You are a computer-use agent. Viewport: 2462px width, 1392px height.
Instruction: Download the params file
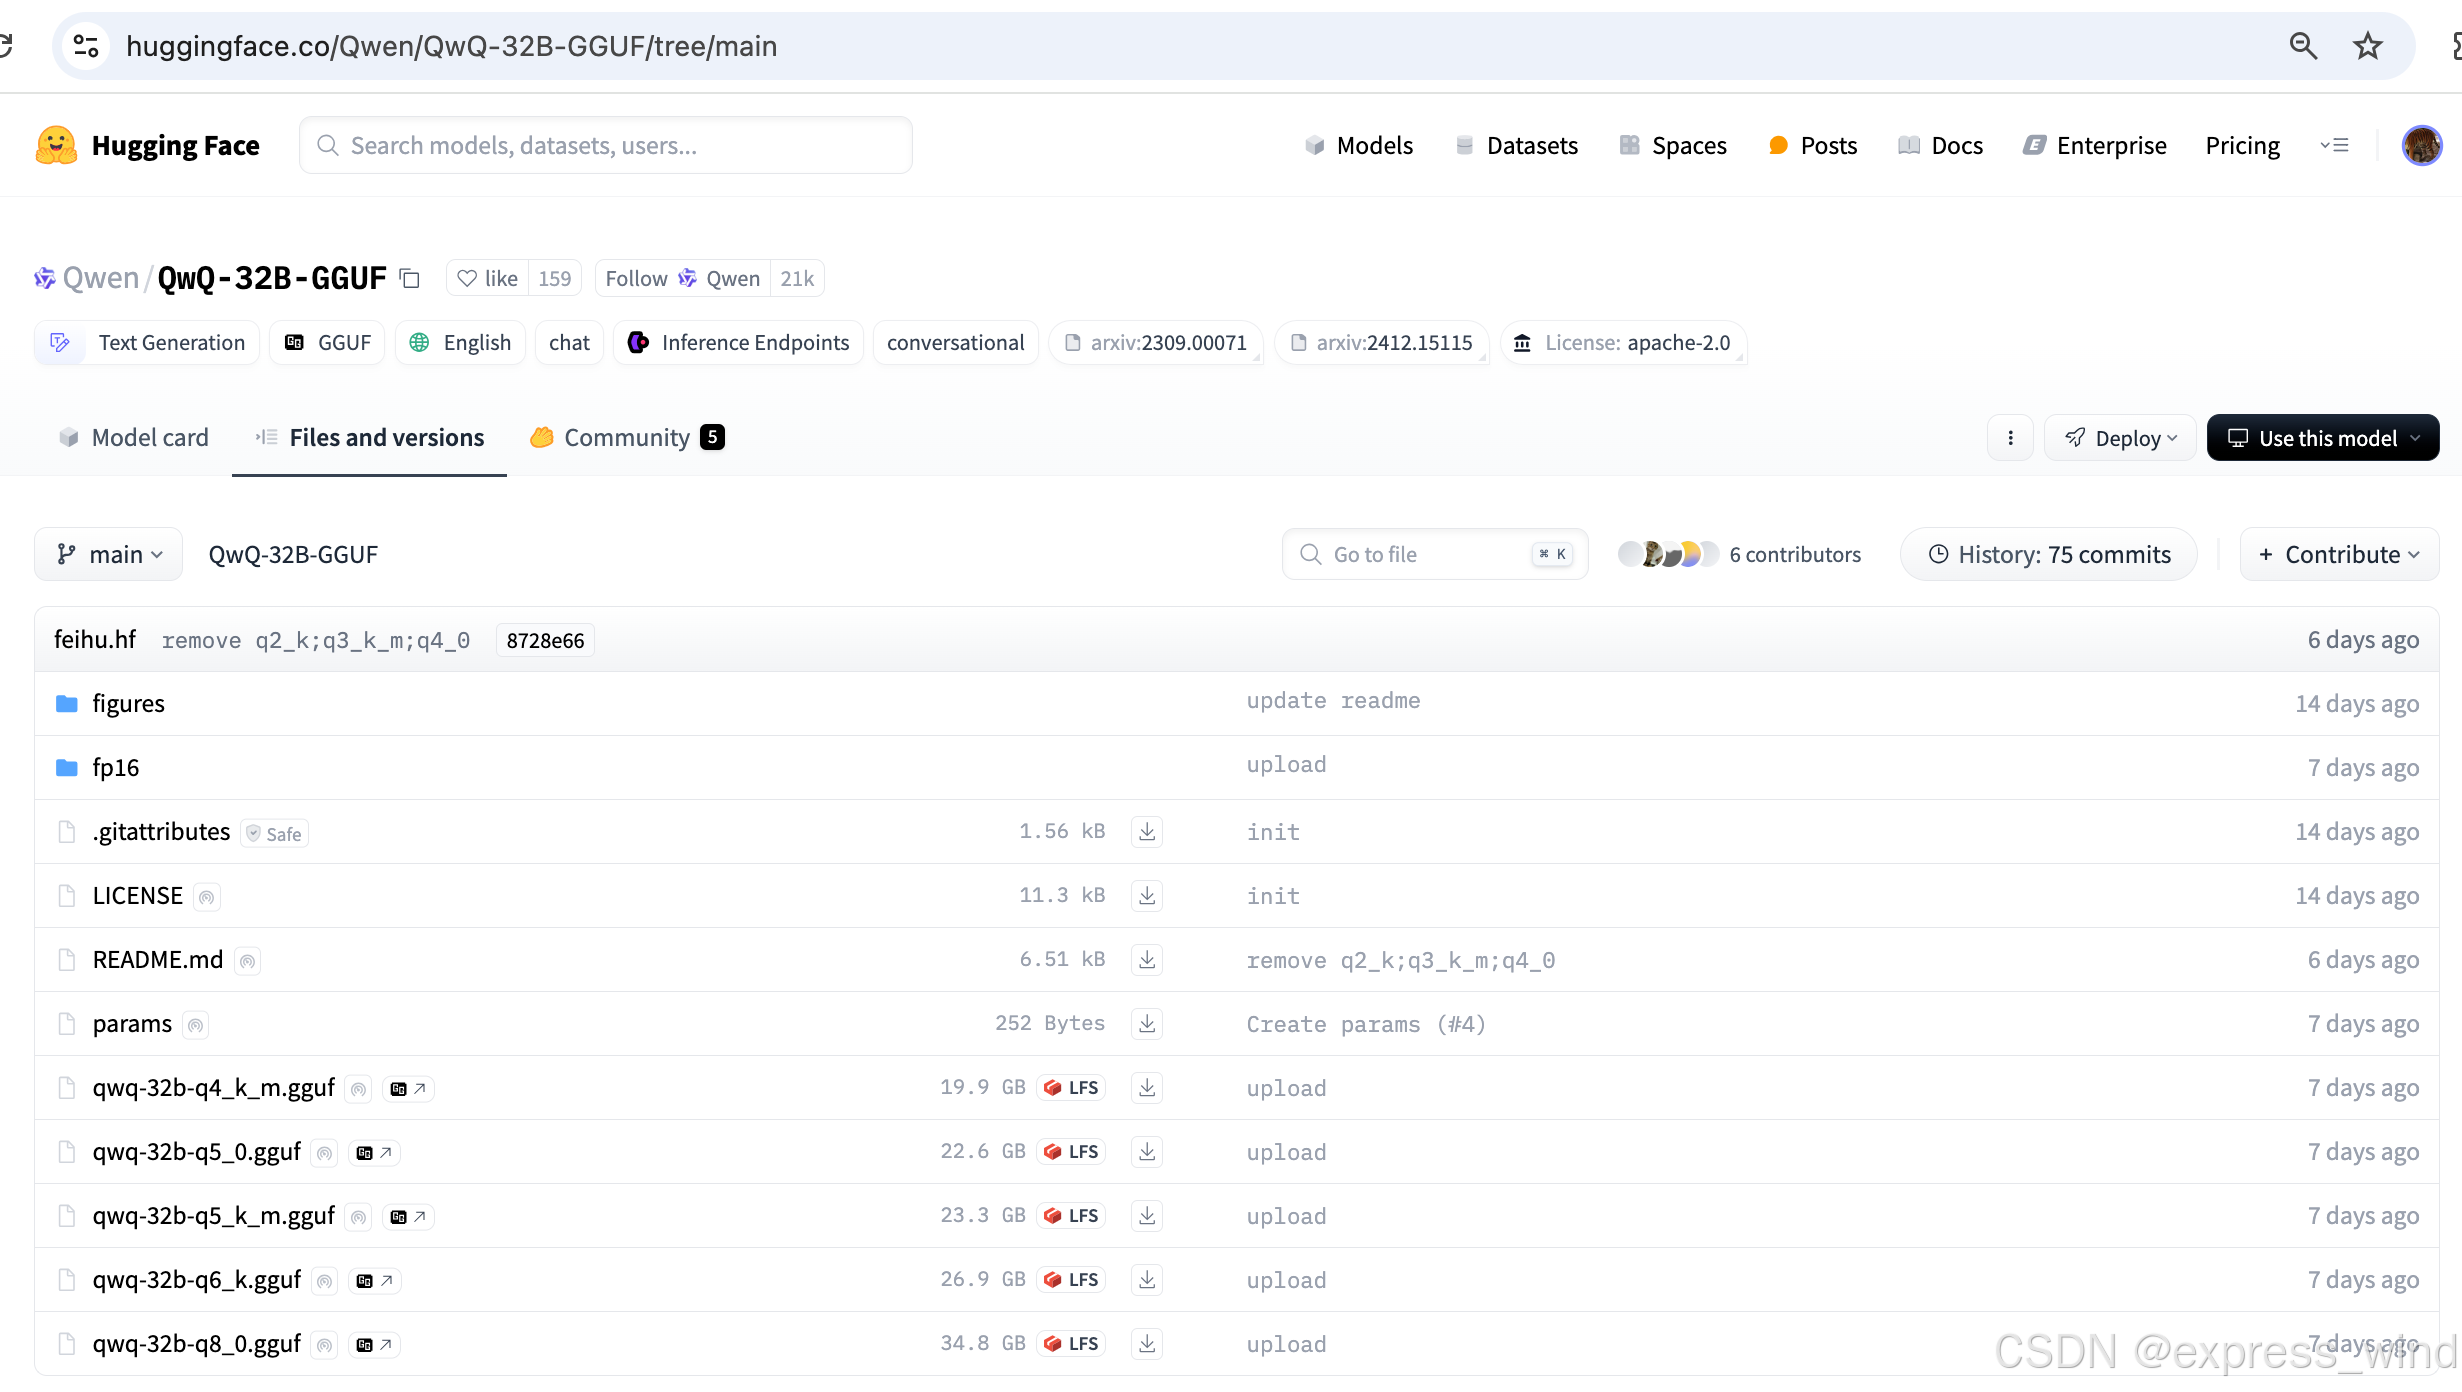click(x=1147, y=1024)
